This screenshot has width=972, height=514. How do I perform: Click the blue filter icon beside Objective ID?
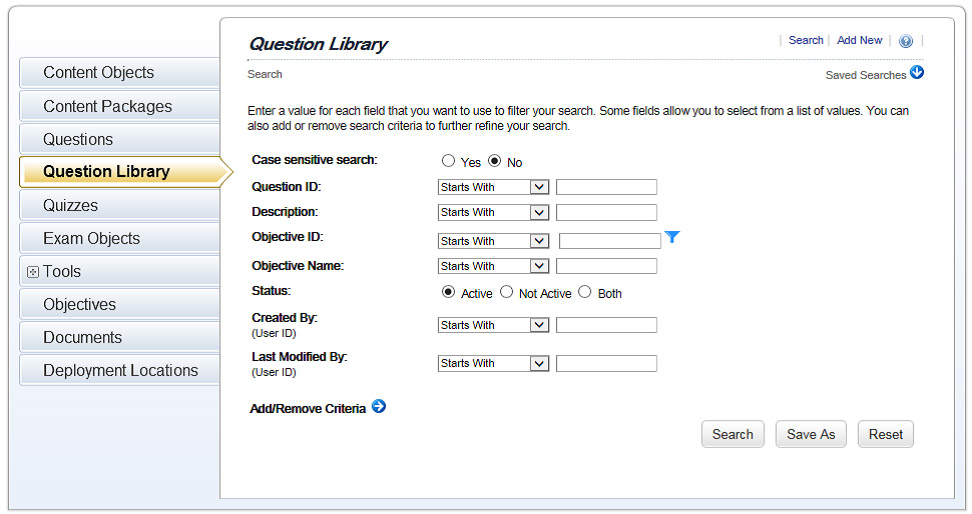(x=672, y=237)
